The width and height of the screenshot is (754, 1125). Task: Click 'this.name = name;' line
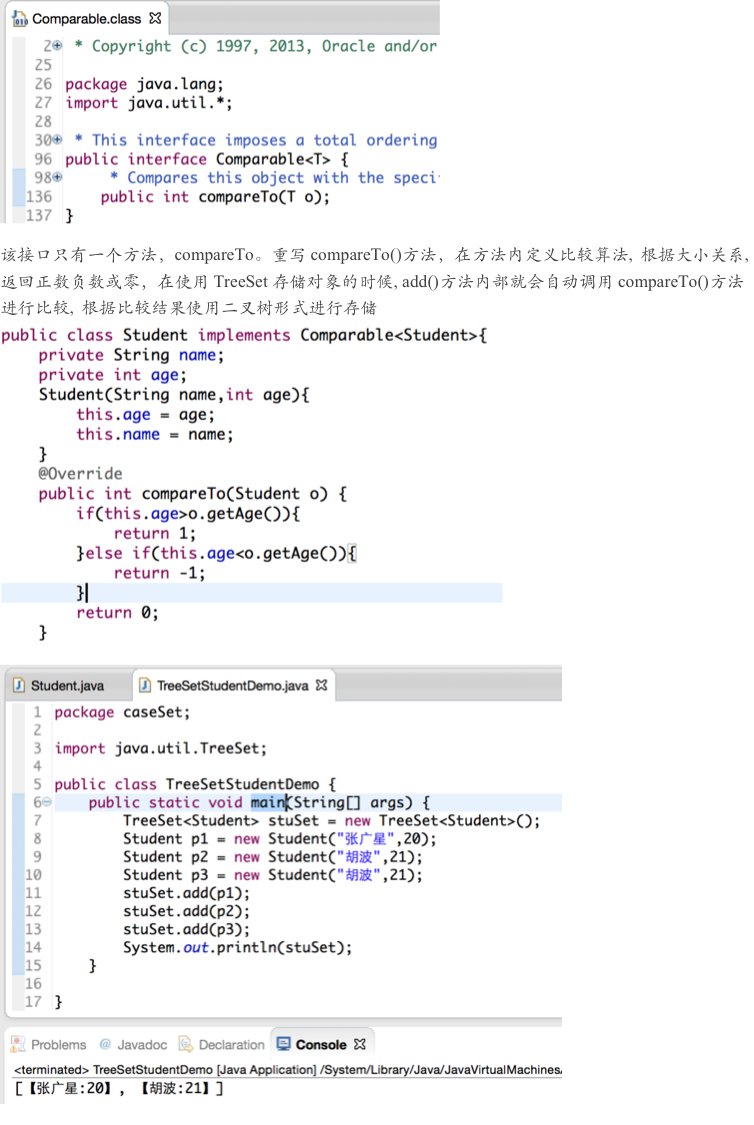tap(155, 434)
